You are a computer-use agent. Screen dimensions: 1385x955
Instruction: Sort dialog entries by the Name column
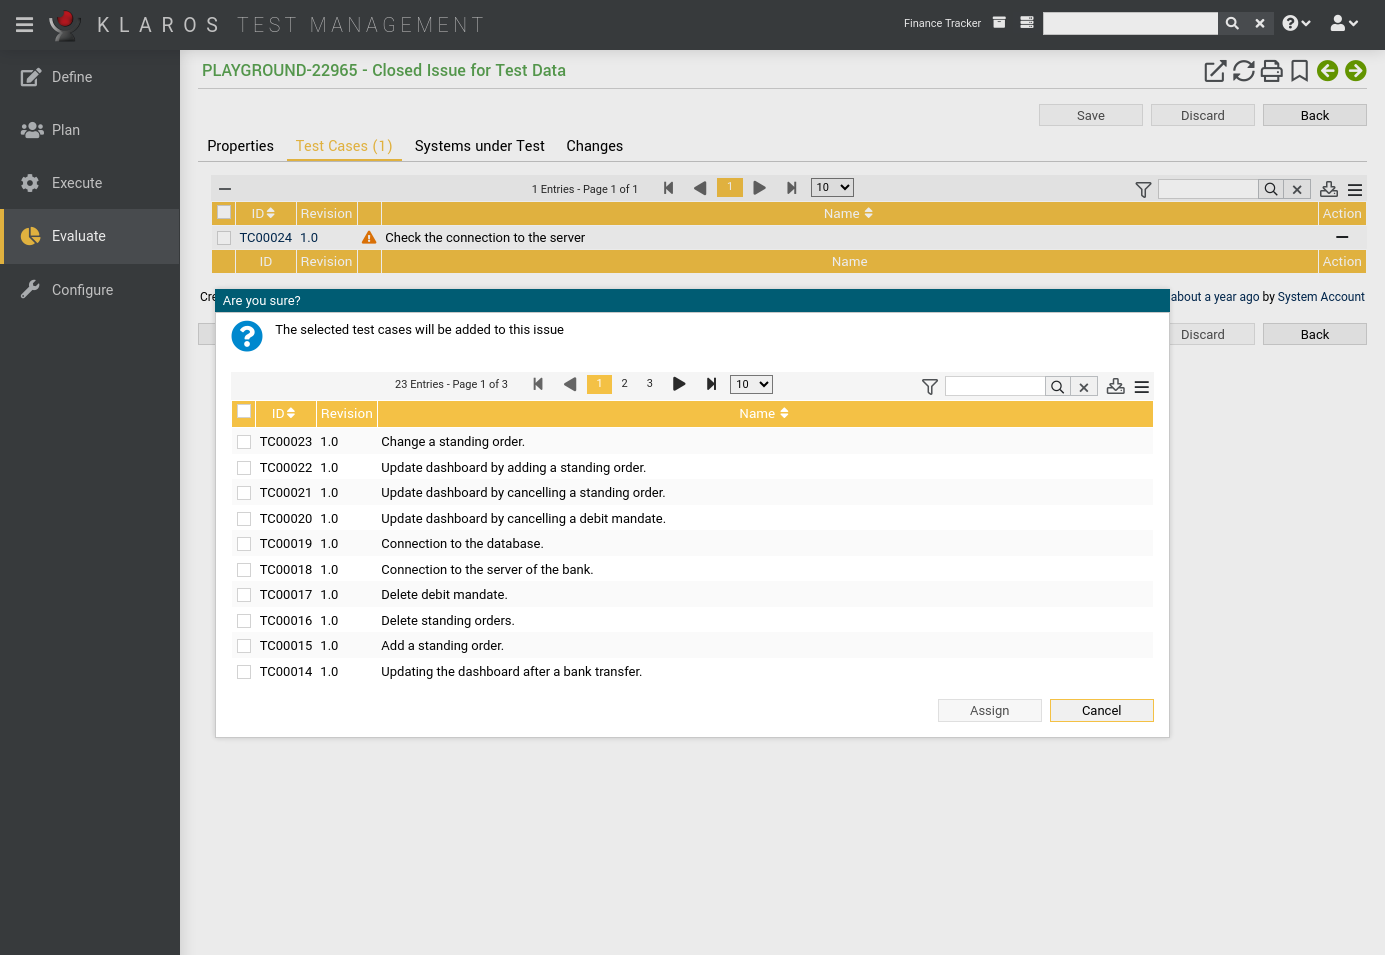(764, 413)
